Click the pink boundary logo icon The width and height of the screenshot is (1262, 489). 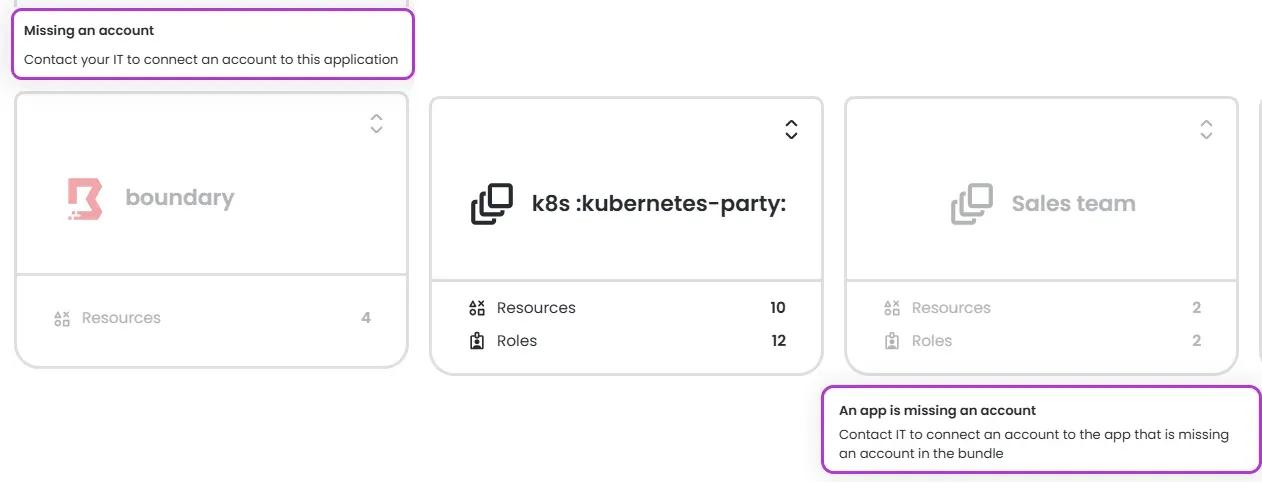pyautogui.click(x=84, y=198)
